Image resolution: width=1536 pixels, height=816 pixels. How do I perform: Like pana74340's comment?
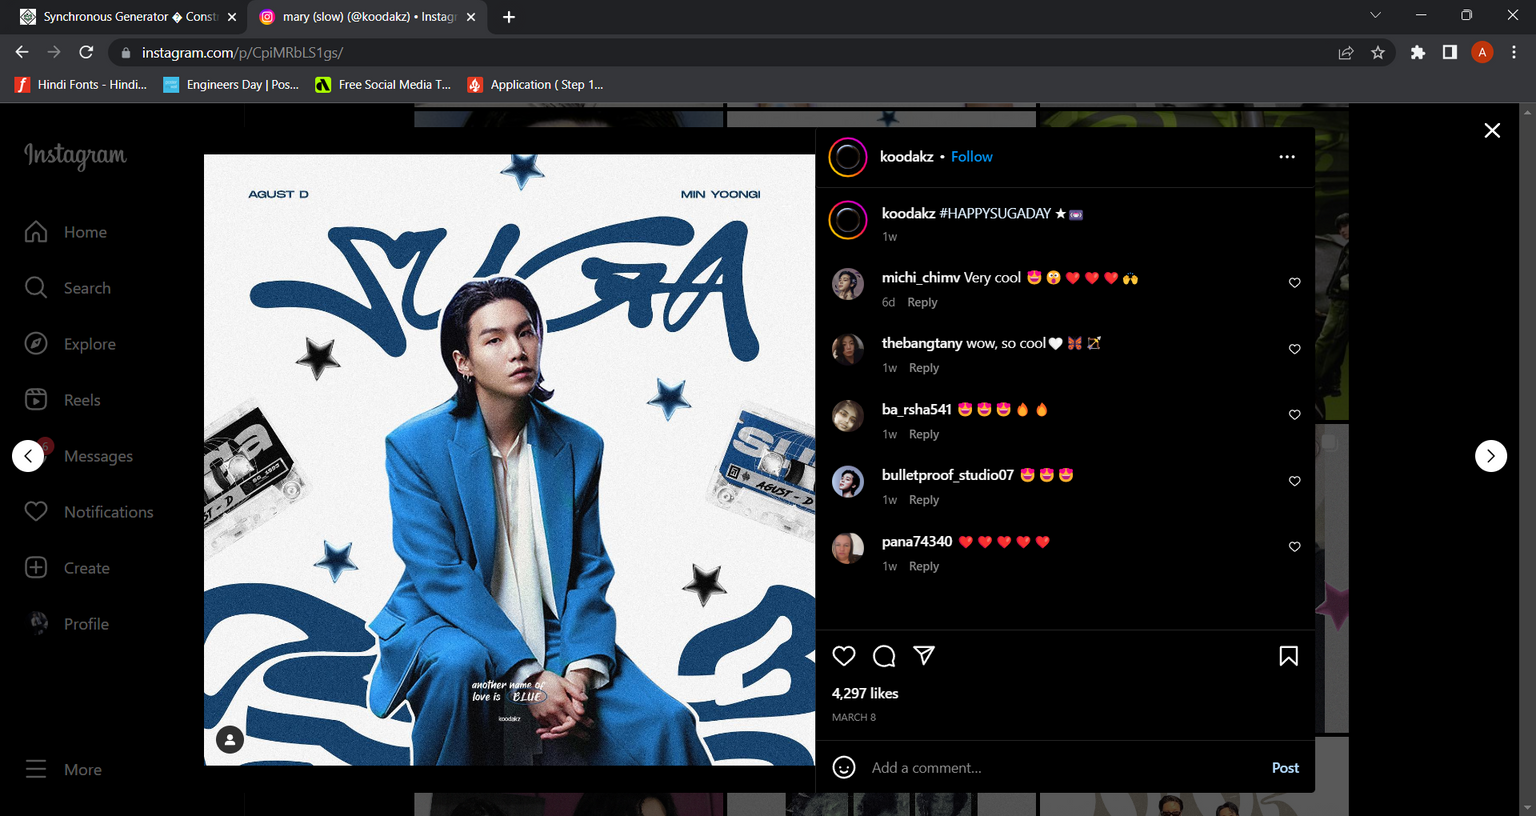point(1294,547)
